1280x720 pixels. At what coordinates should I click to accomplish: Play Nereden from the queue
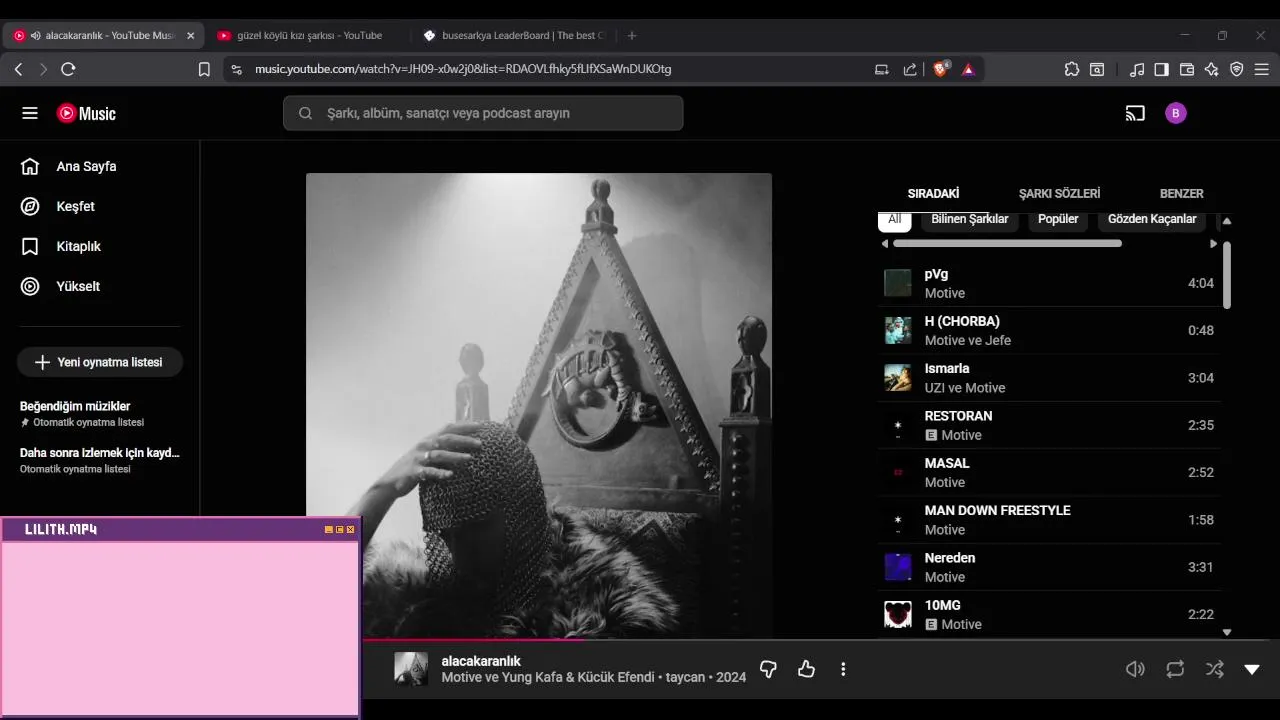point(1049,567)
